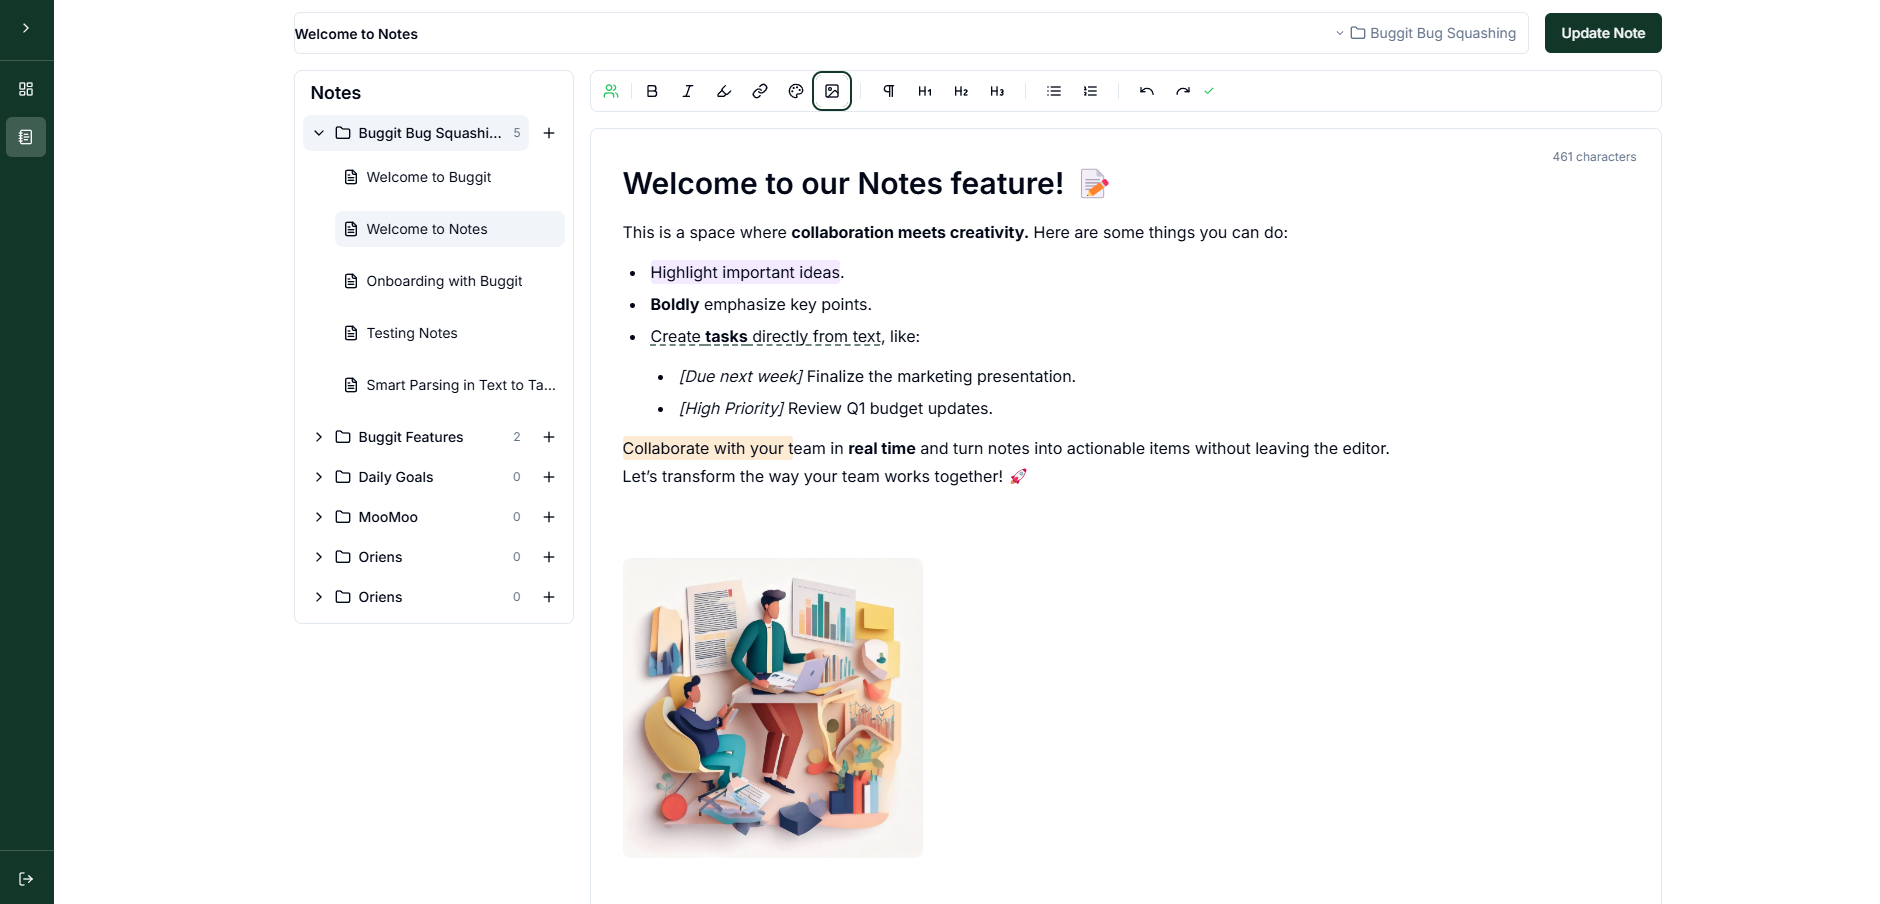Undo the last edit
Viewport: 1880px width, 904px height.
coord(1147,91)
